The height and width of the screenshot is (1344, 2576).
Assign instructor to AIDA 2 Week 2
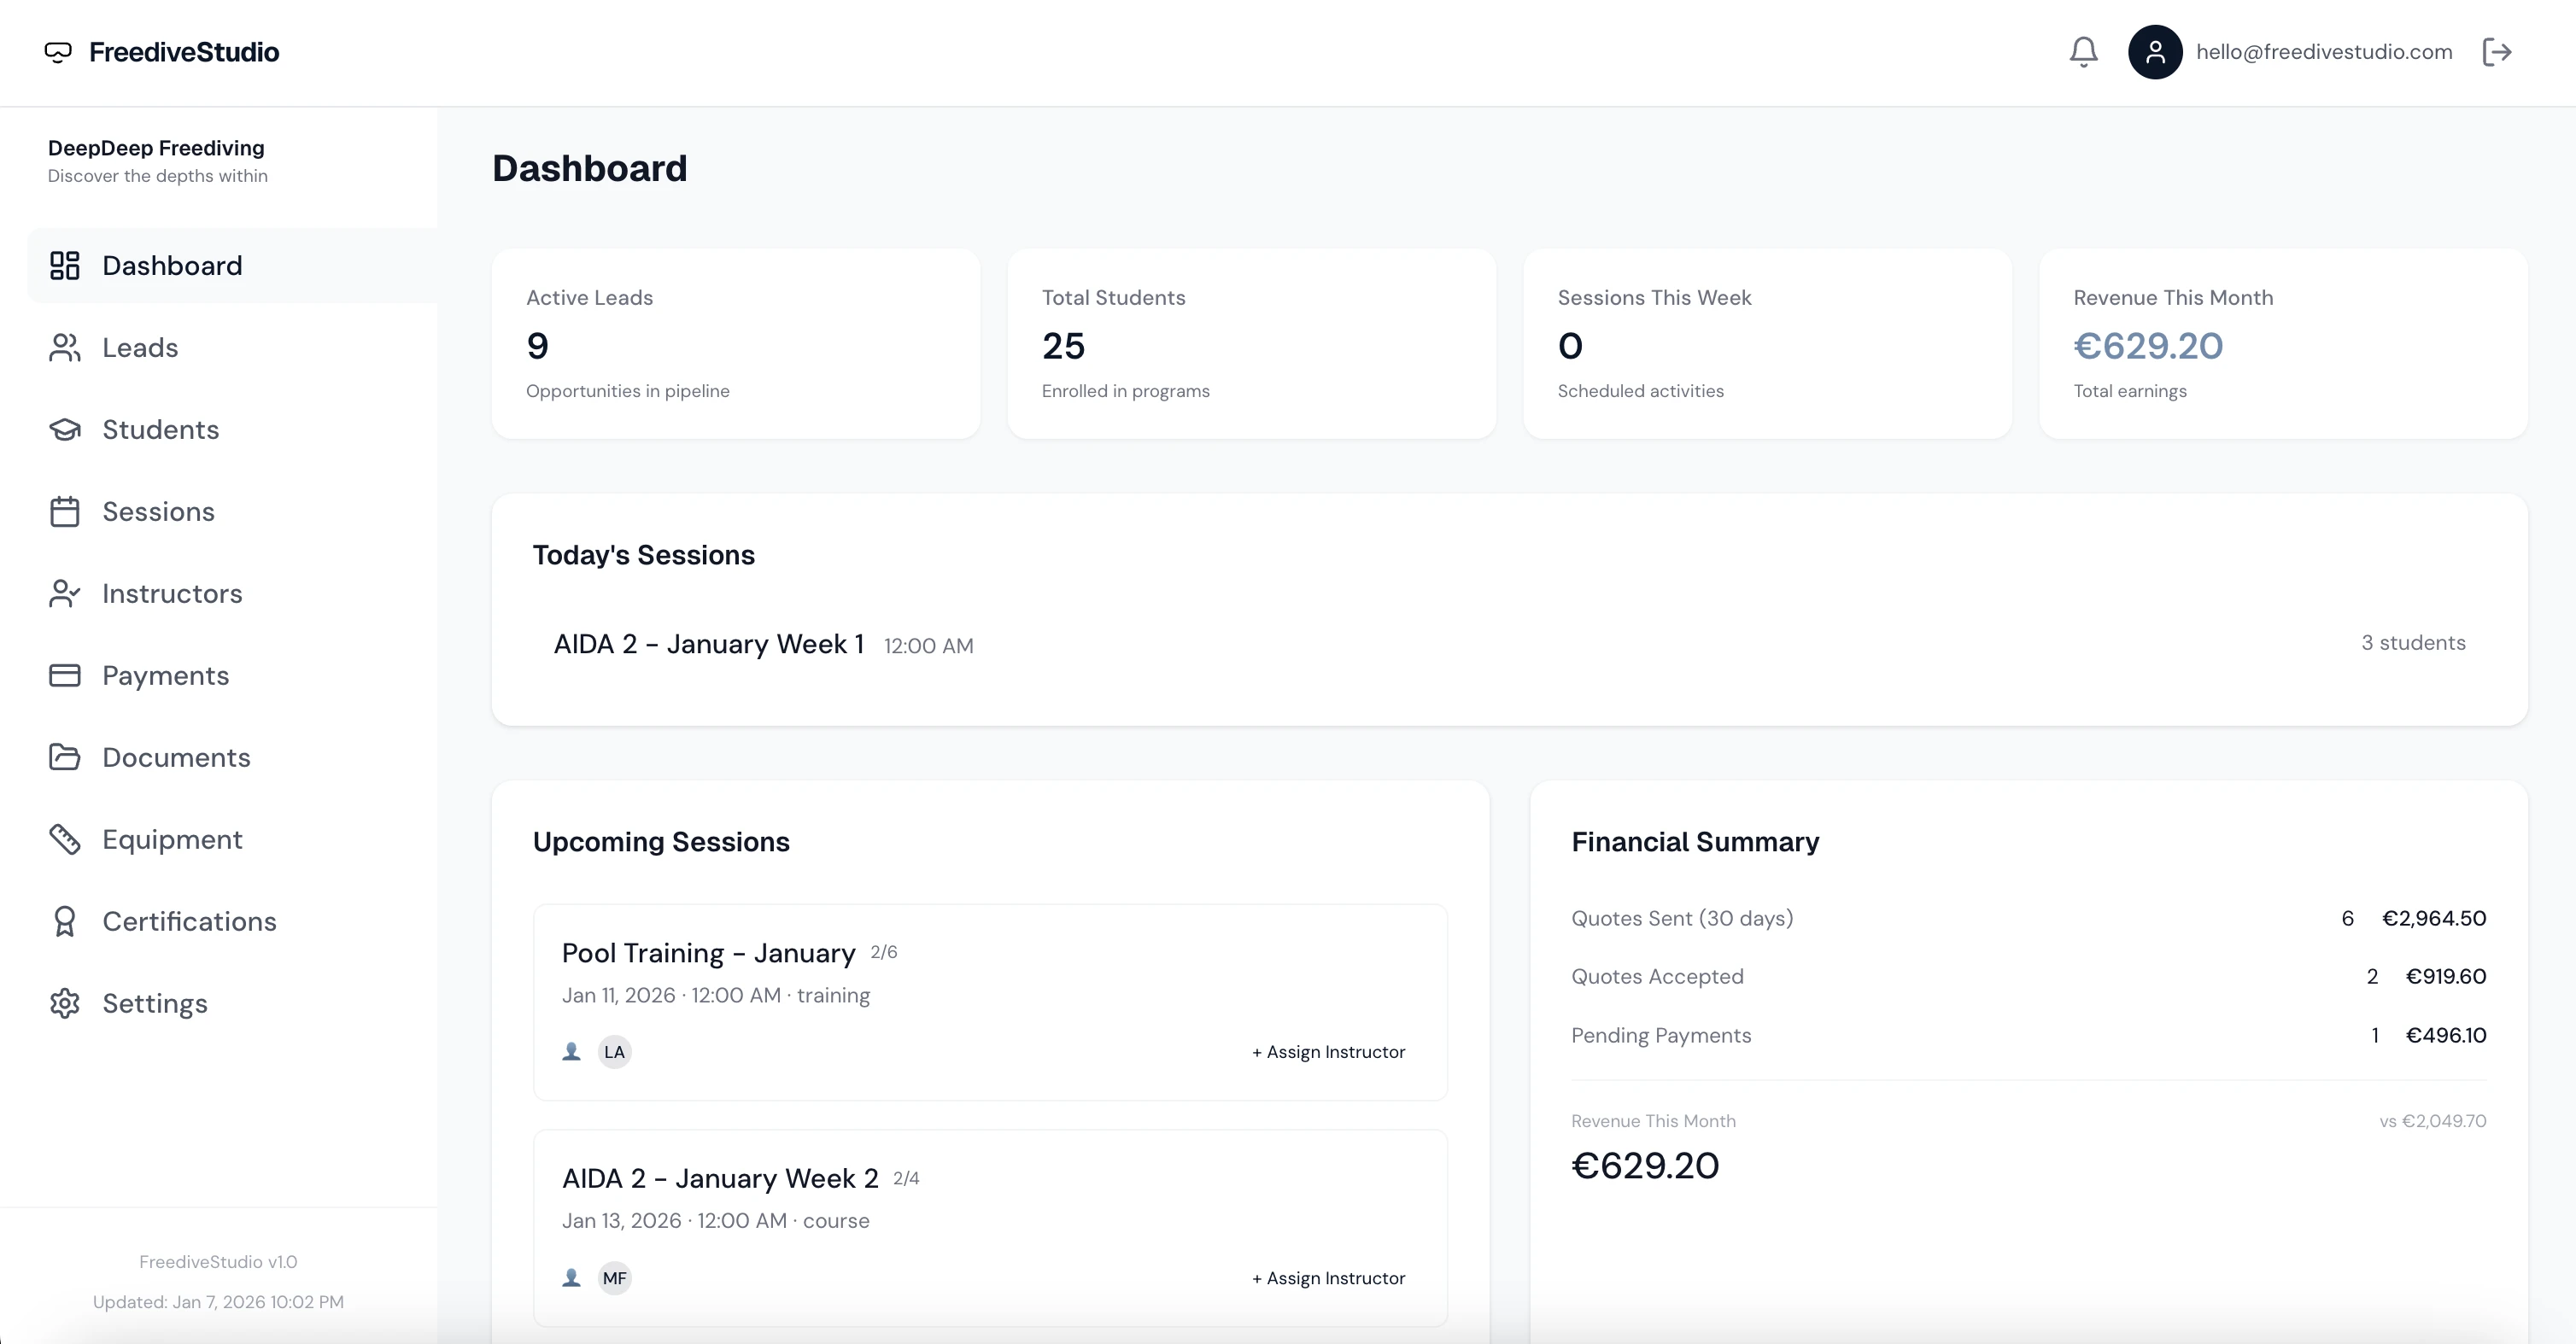1329,1277
